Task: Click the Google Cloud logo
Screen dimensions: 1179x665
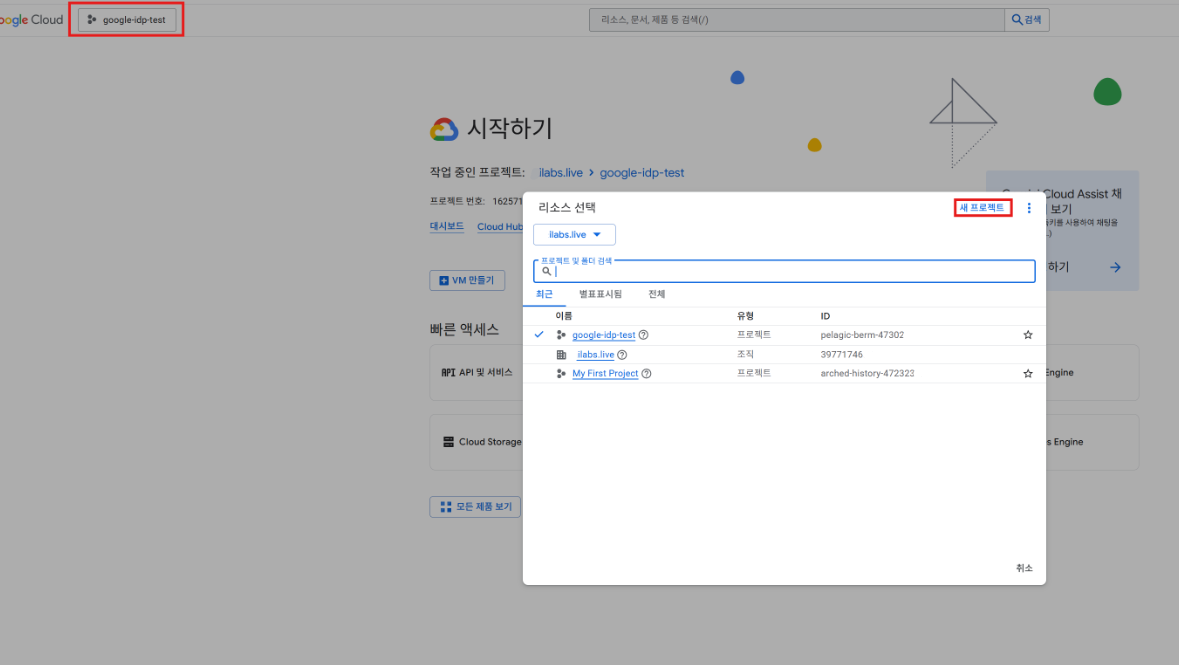Action: pyautogui.click(x=32, y=20)
